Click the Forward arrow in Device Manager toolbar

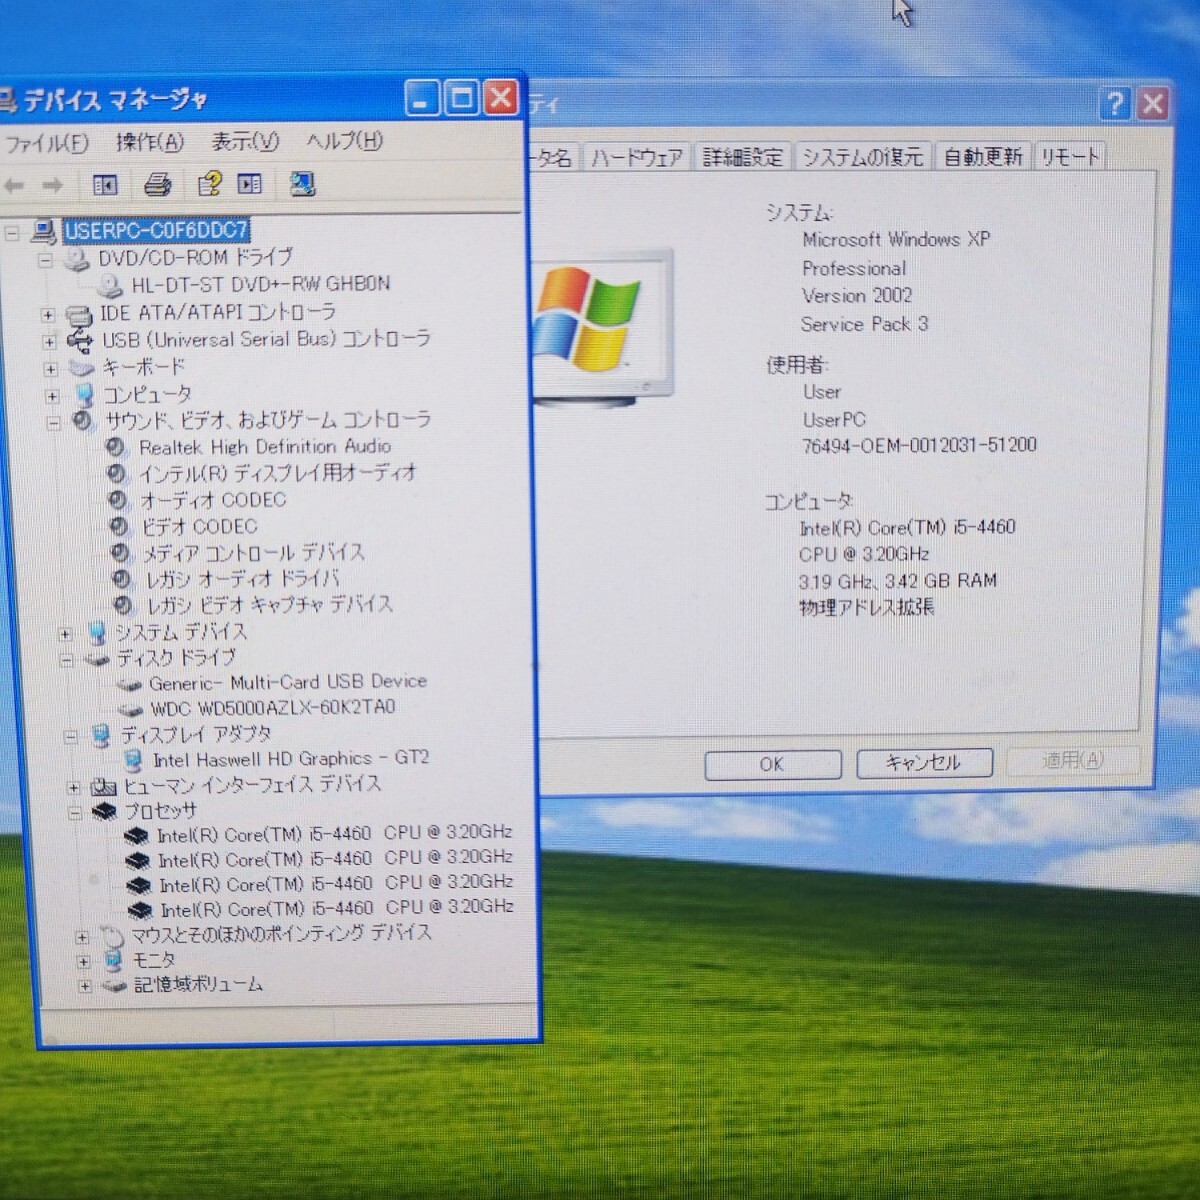pyautogui.click(x=52, y=186)
